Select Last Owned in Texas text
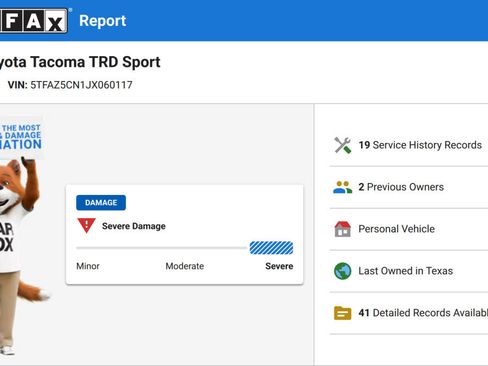Screen dimensions: 488x366 (405, 271)
